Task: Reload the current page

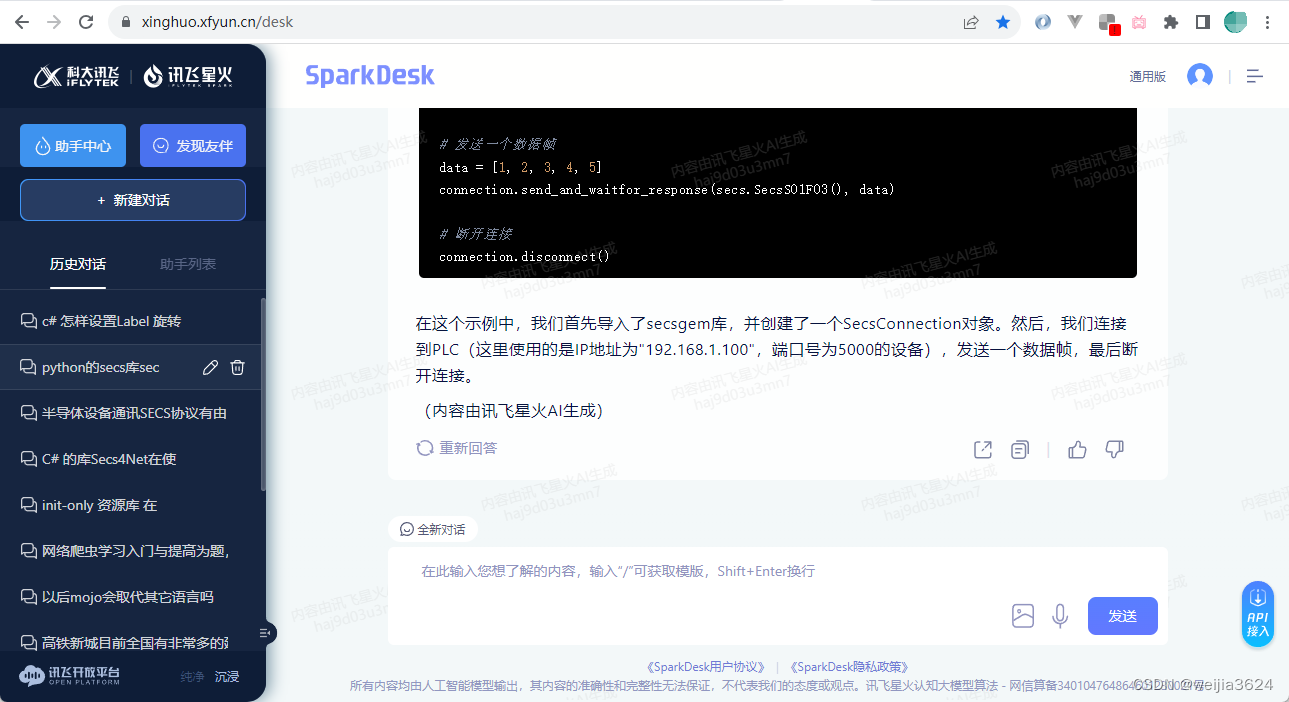Action: coord(86,21)
